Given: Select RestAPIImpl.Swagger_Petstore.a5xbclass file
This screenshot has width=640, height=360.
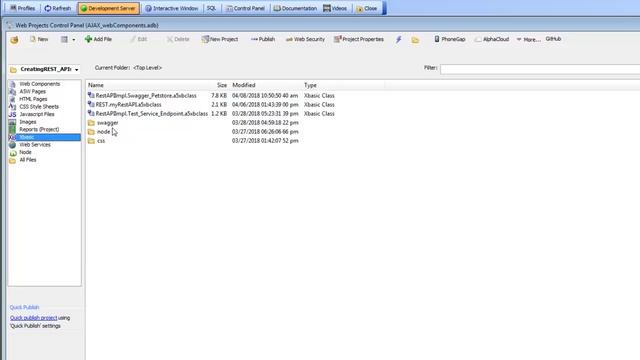Looking at the screenshot, I should coord(146,96).
